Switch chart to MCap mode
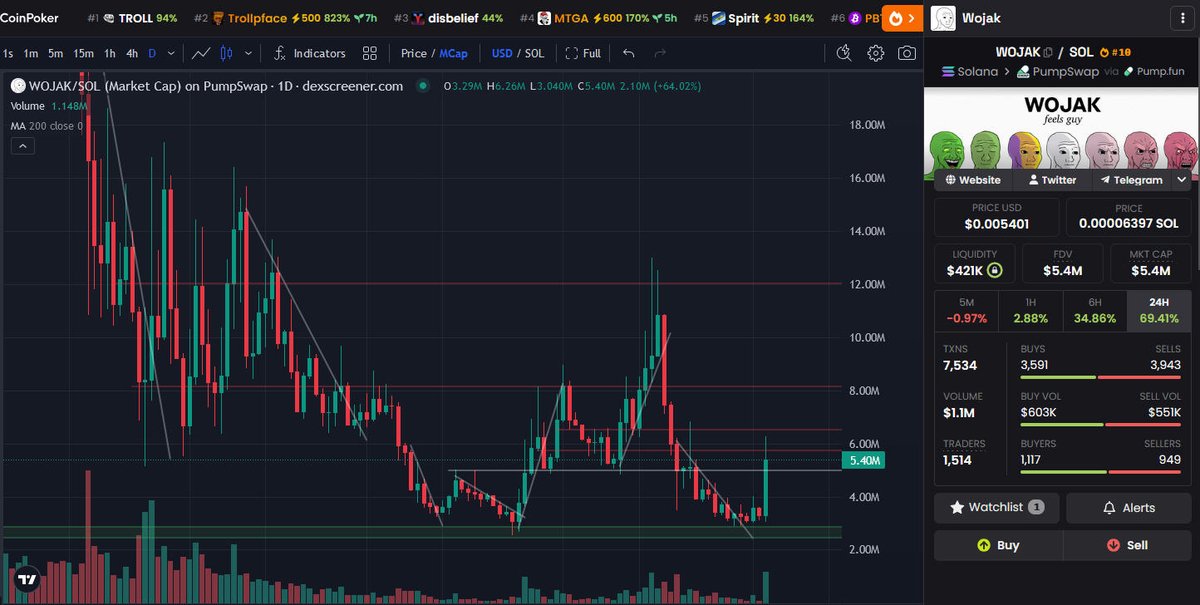 (453, 53)
